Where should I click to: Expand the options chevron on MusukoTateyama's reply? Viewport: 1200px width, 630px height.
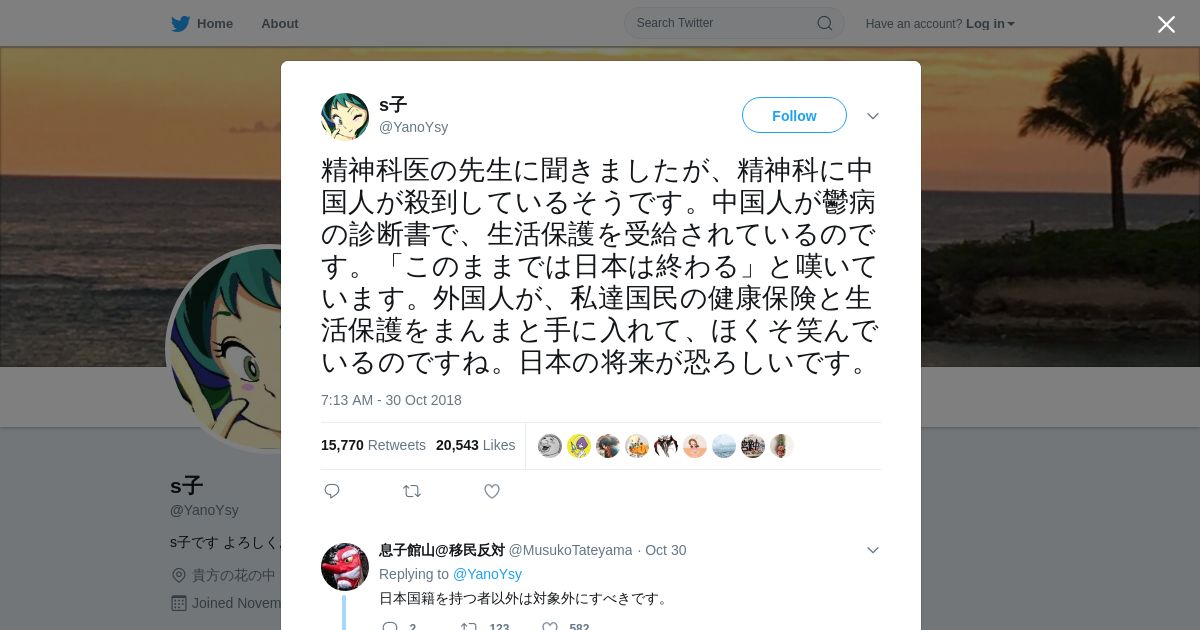pyautogui.click(x=873, y=550)
